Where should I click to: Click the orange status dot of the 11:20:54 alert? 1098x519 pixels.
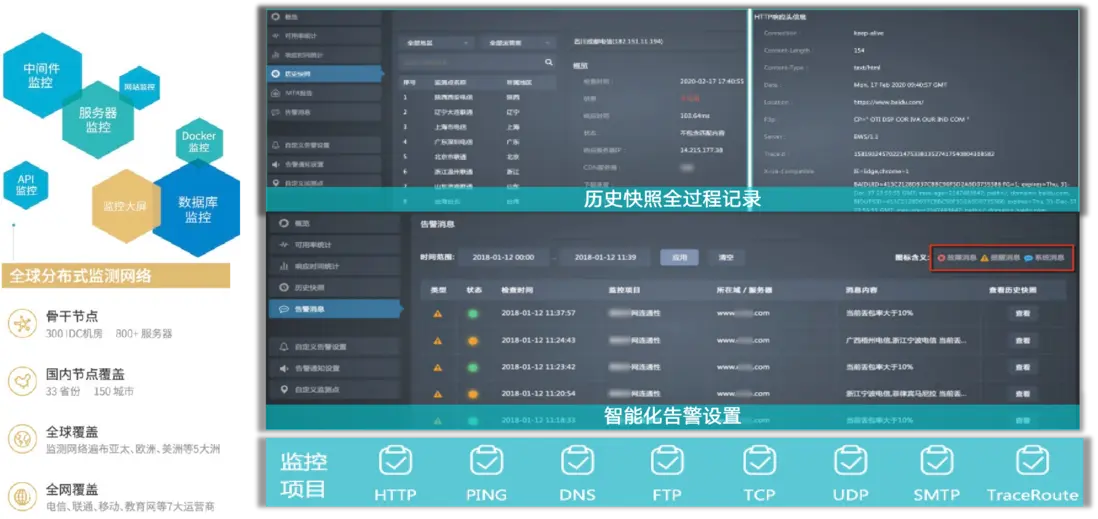pos(473,394)
